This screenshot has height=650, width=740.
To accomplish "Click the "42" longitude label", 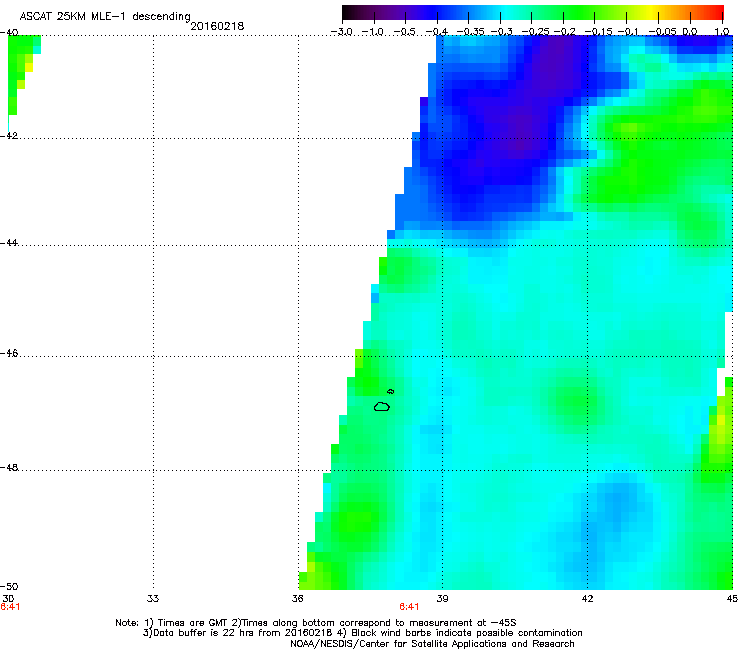I will (x=587, y=599).
